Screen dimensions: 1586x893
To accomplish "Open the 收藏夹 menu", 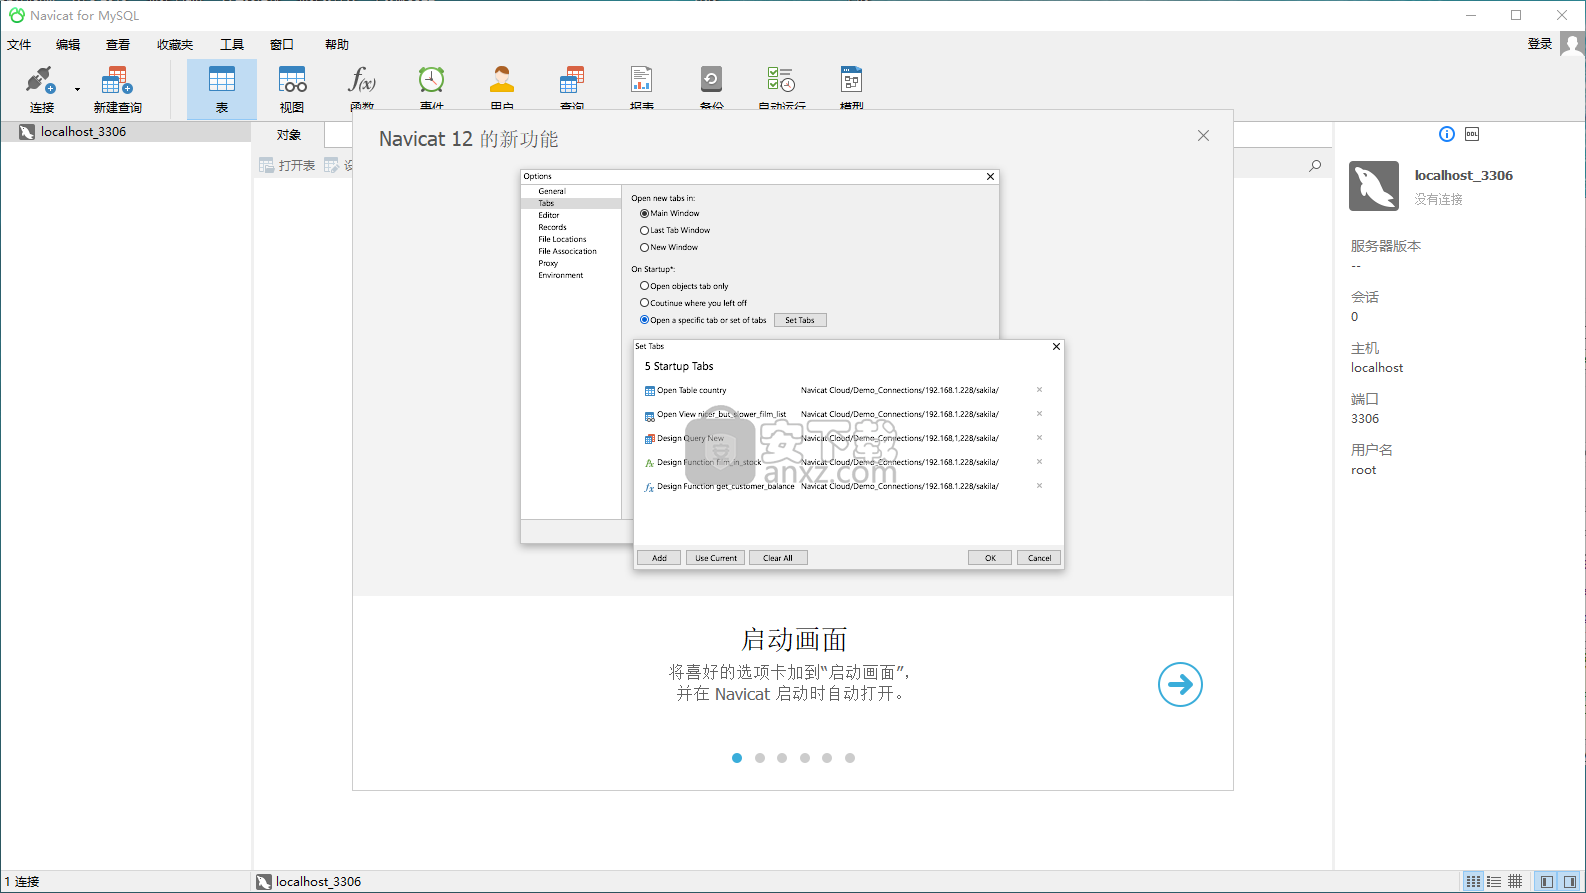I will tap(175, 45).
